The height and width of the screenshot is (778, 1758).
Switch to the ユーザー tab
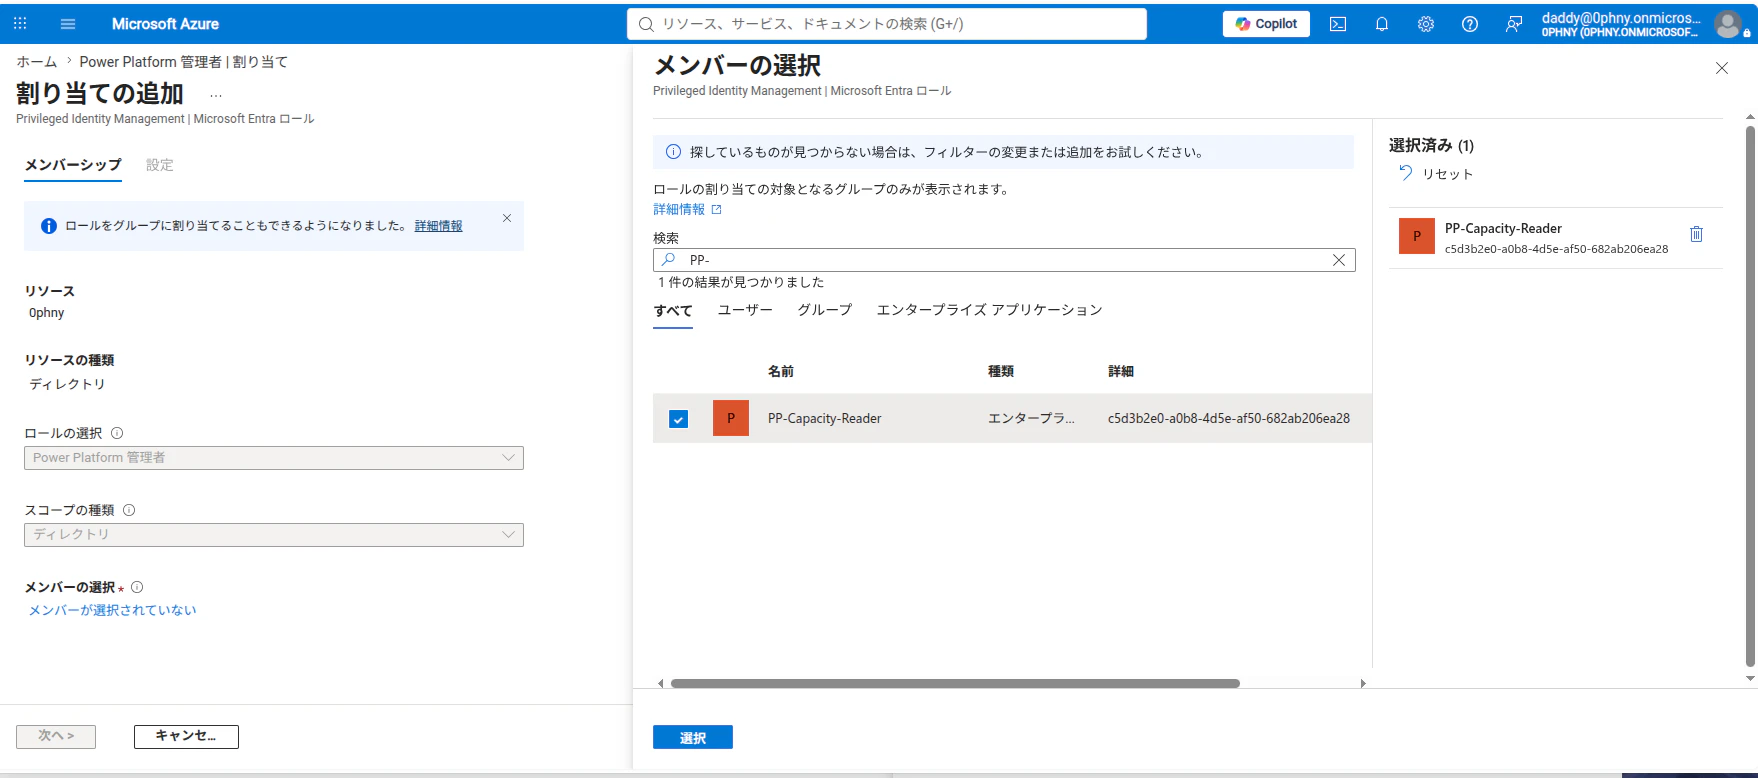coord(745,310)
